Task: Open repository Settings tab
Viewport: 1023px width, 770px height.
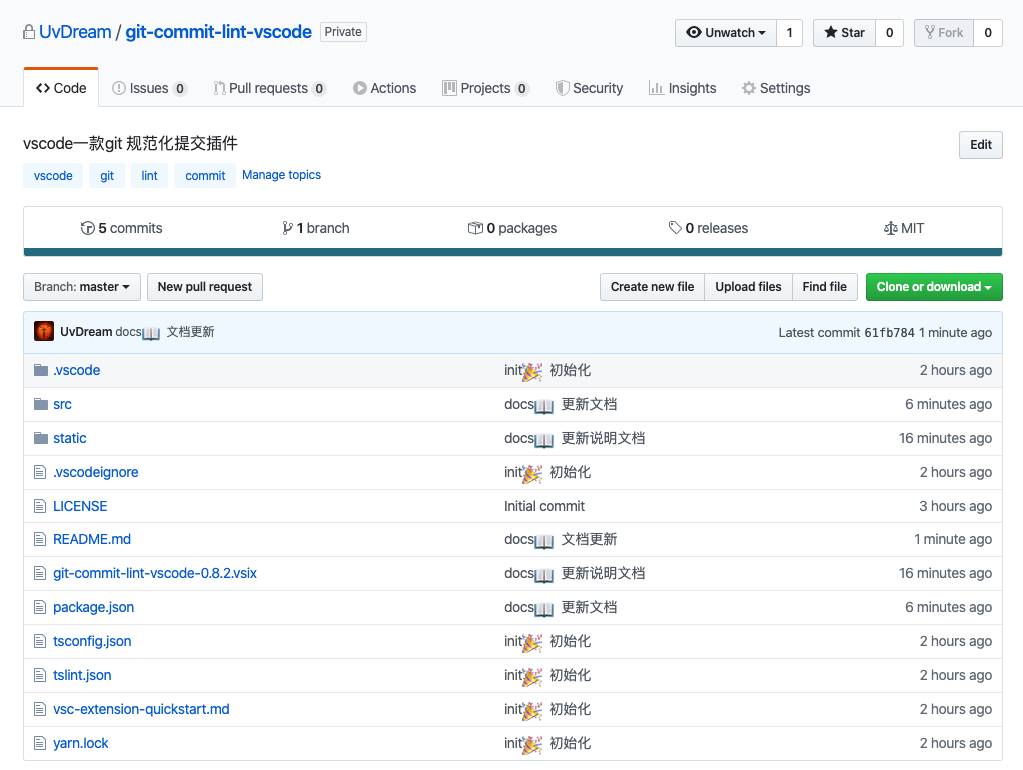Action: coord(776,88)
